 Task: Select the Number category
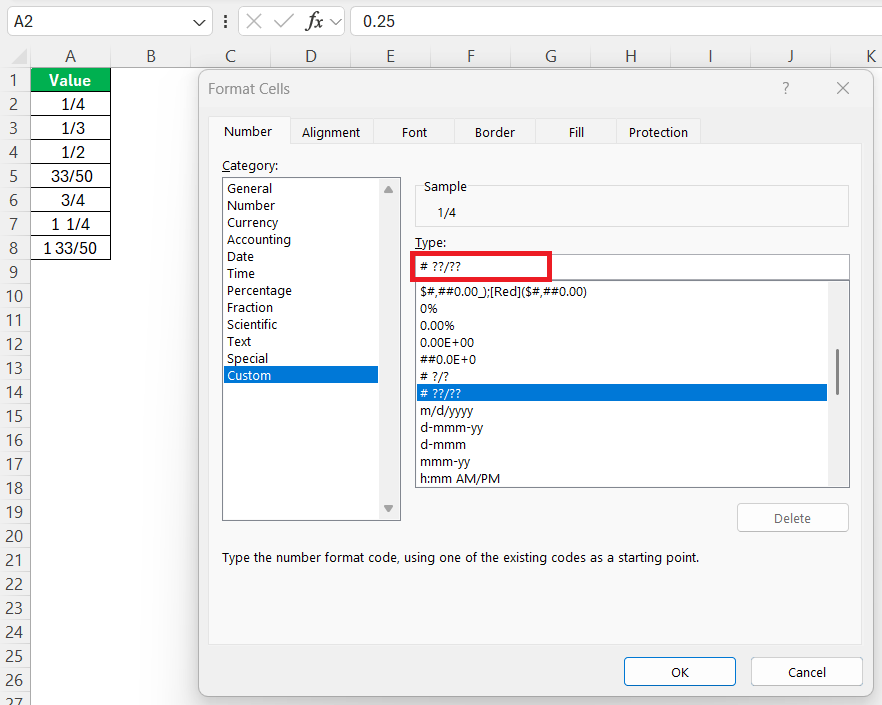(301, 205)
